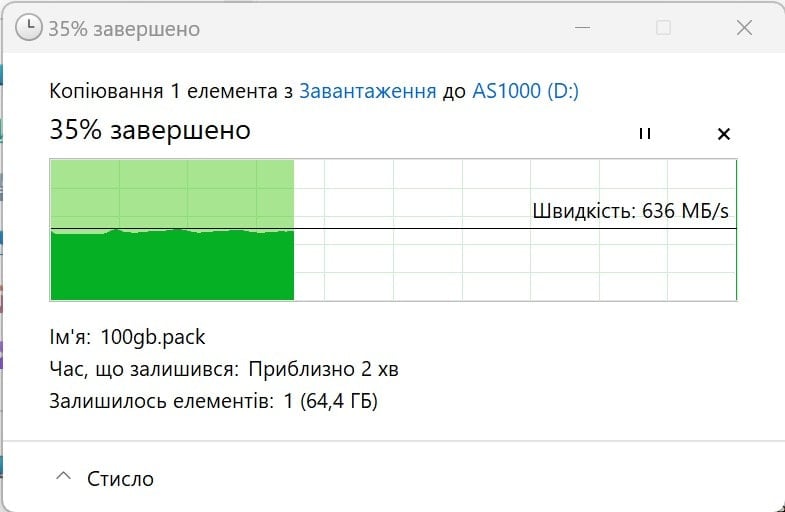Close the copy progress window
The width and height of the screenshot is (785, 512).
744,28
